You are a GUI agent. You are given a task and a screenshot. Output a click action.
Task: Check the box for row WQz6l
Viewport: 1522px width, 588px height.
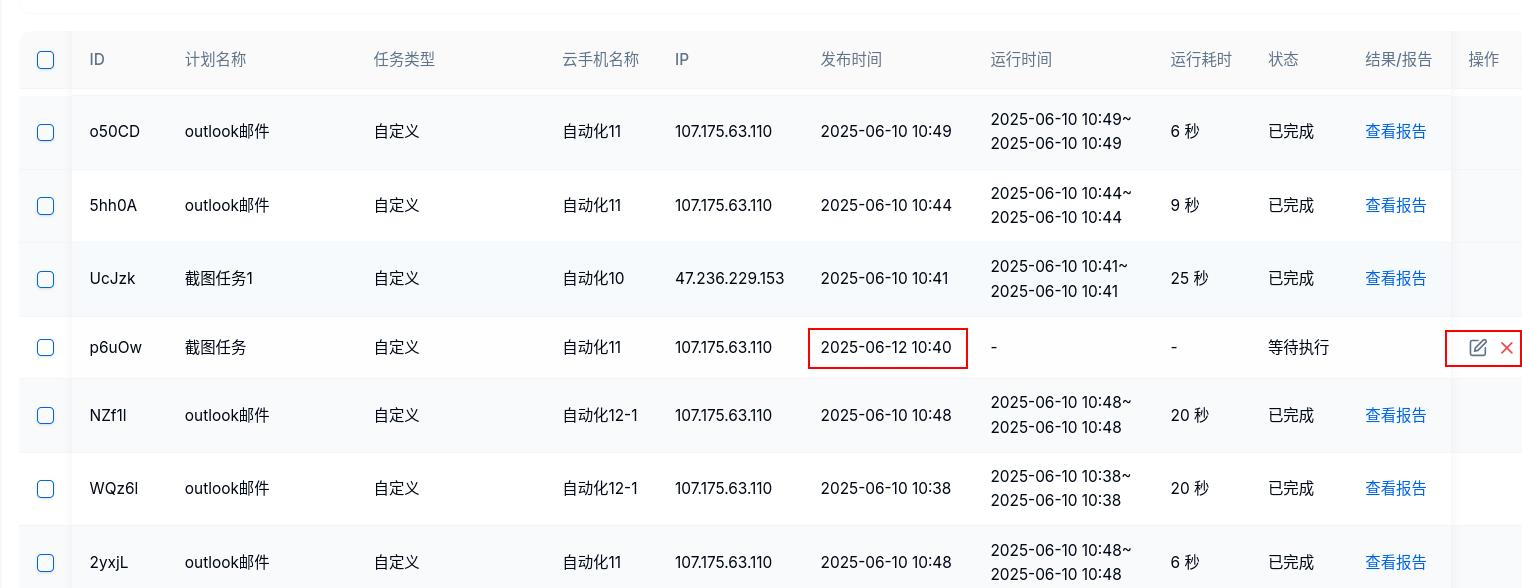tap(46, 489)
